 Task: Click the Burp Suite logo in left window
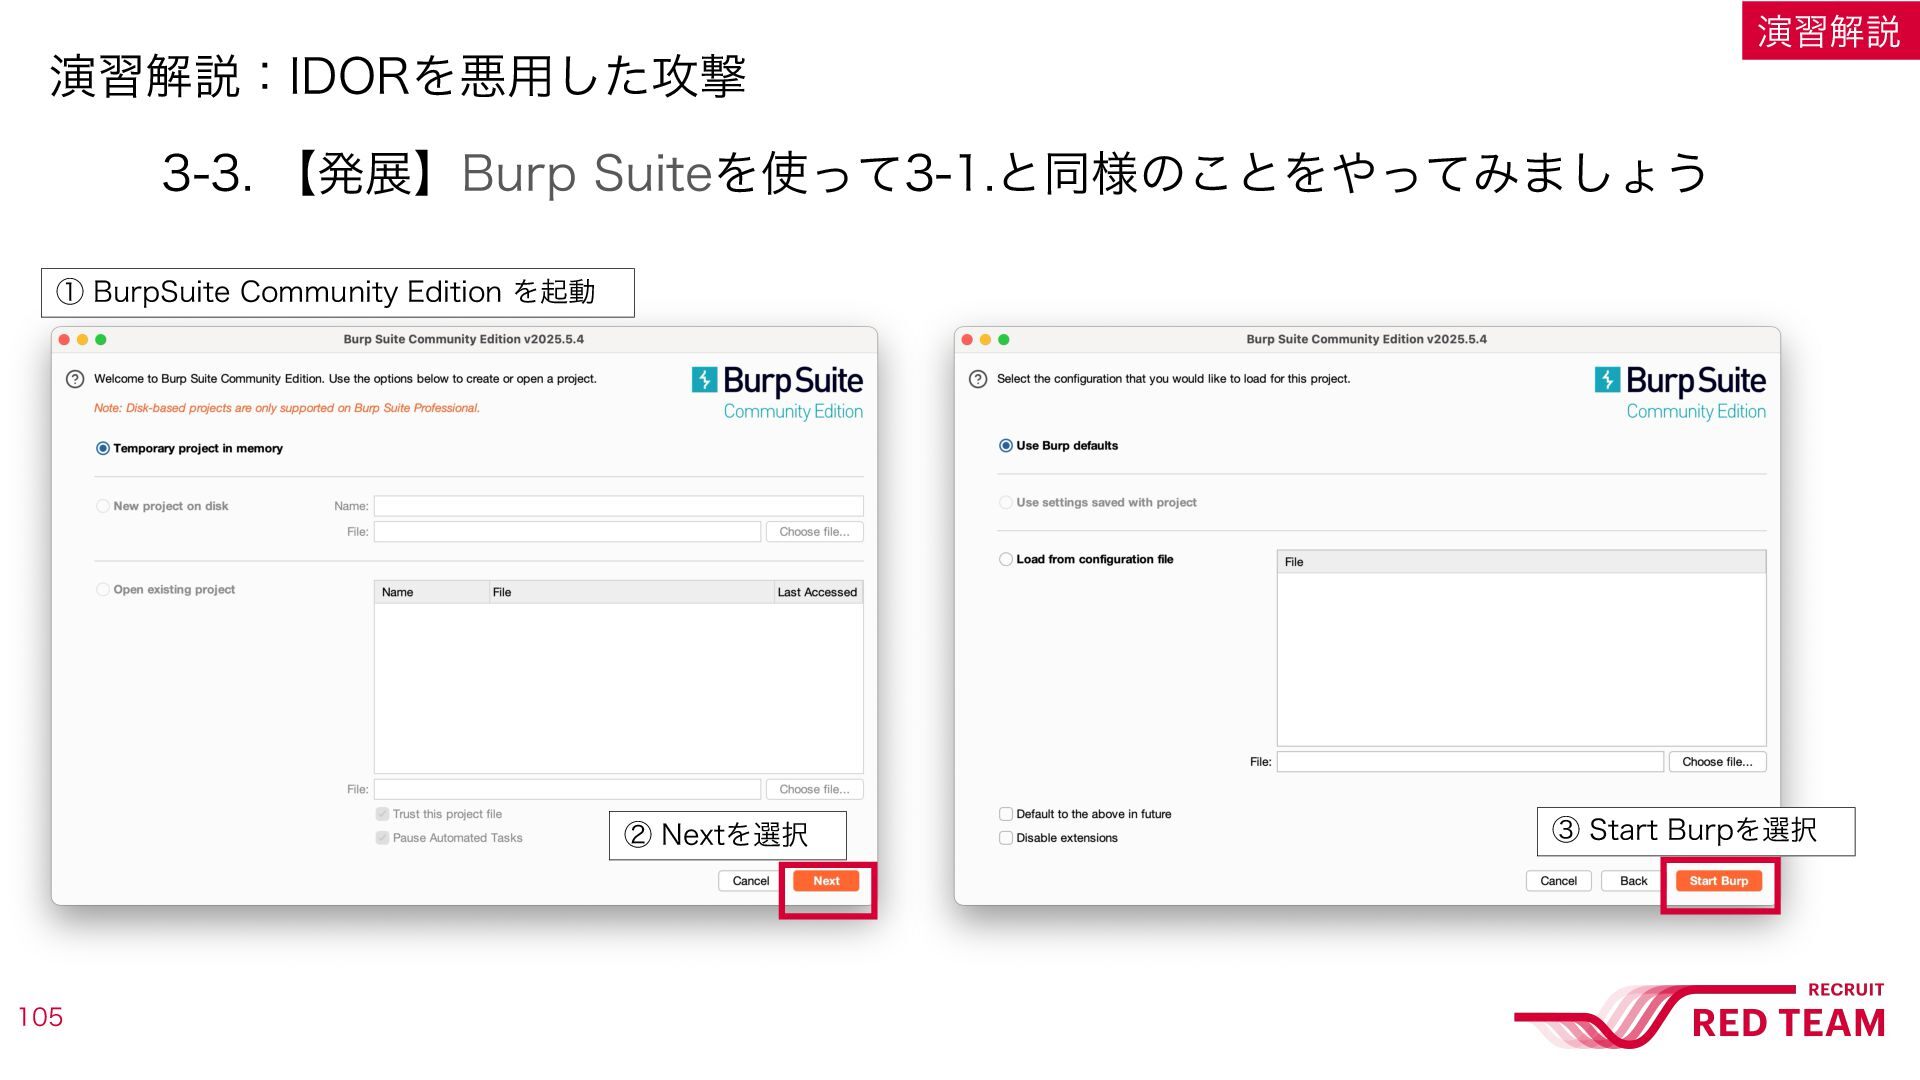tap(777, 393)
